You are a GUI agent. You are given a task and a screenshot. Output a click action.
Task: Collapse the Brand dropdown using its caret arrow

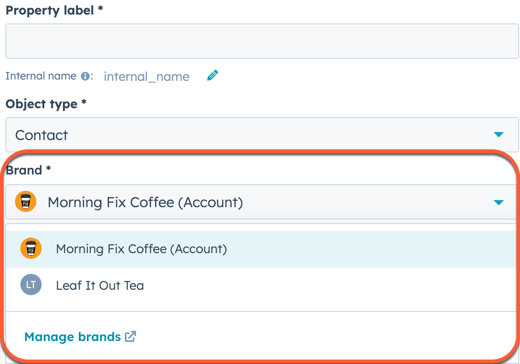(499, 202)
